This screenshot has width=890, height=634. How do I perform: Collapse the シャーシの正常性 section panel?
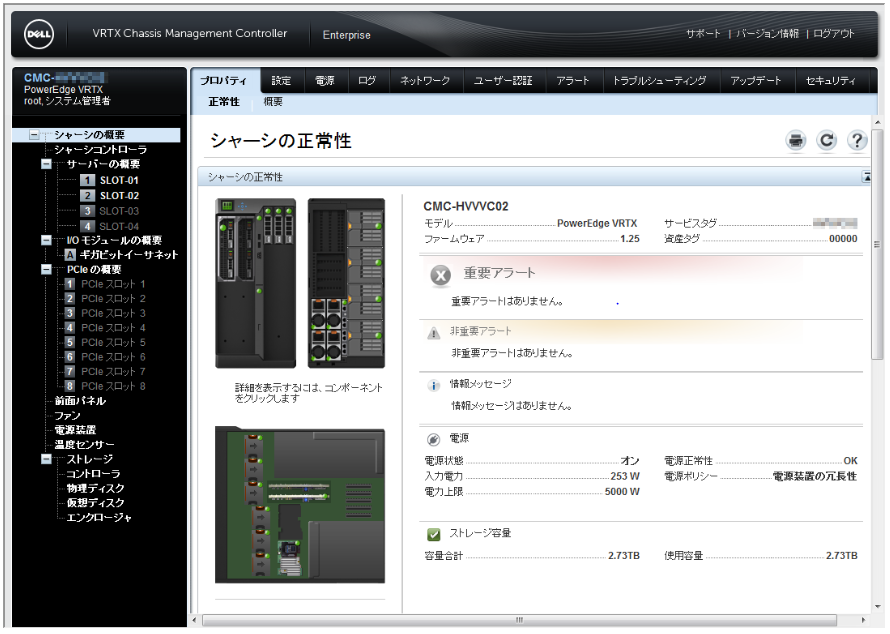pos(867,177)
